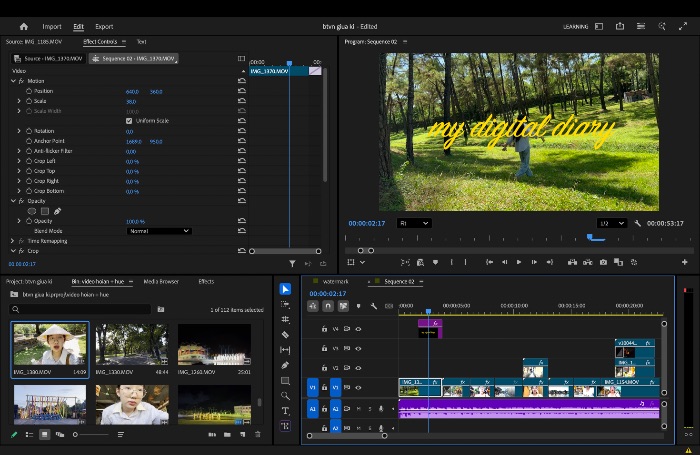Play the program monitor sequence
Viewport: 700px width, 455px height.
tap(519, 263)
